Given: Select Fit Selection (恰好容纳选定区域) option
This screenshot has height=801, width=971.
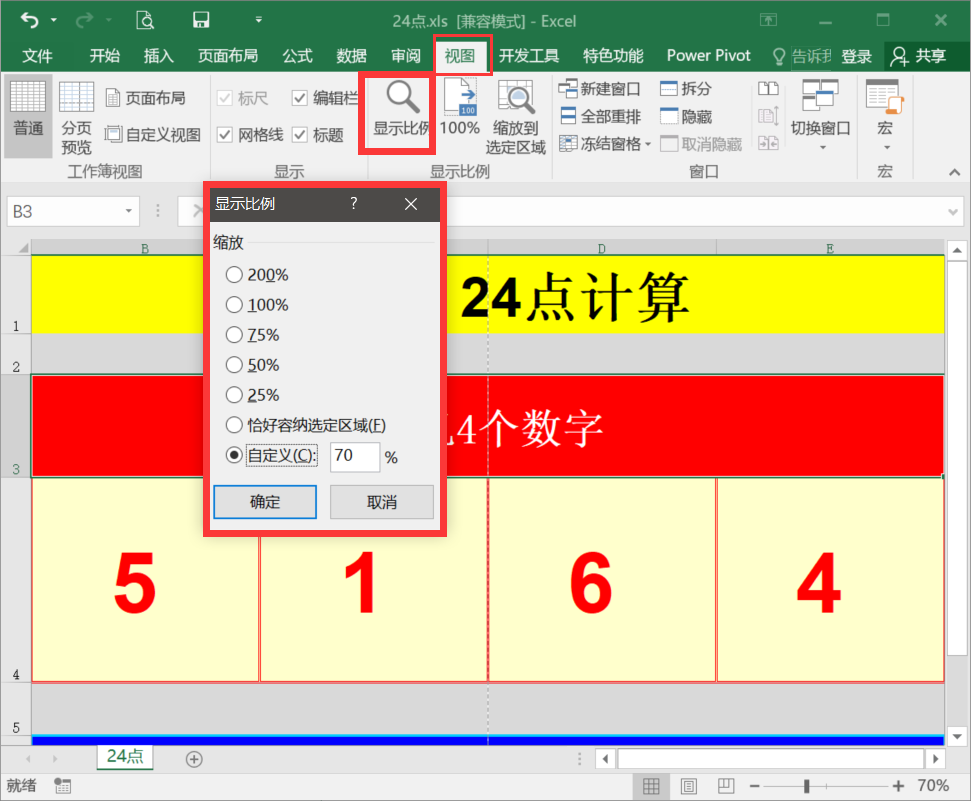Looking at the screenshot, I should pyautogui.click(x=234, y=425).
